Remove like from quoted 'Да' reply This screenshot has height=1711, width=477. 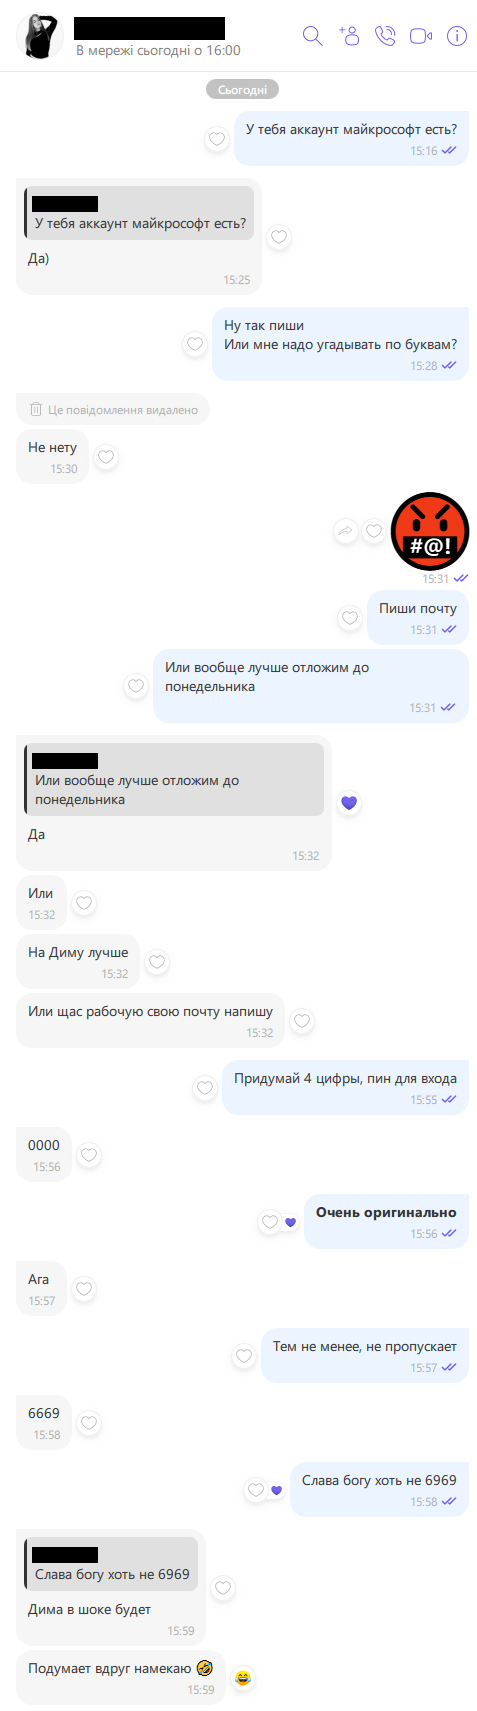(349, 802)
